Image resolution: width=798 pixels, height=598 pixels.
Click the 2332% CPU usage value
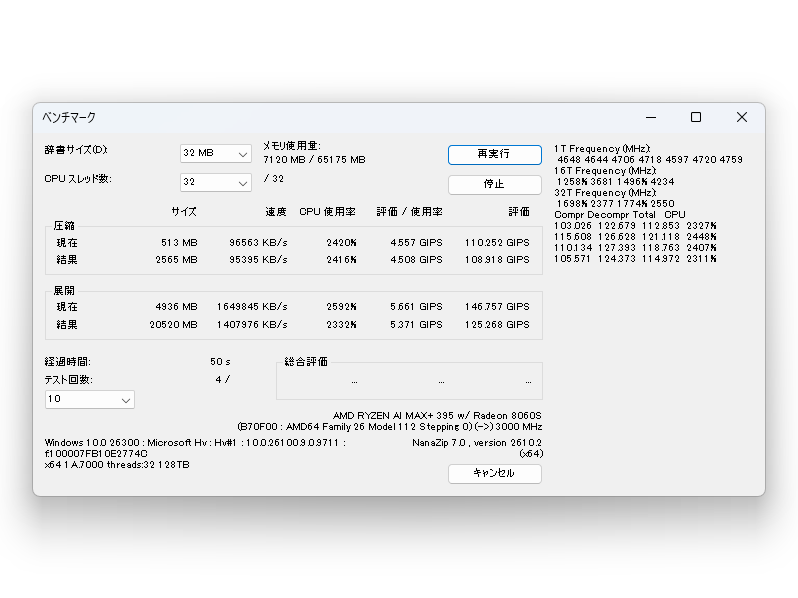click(341, 325)
